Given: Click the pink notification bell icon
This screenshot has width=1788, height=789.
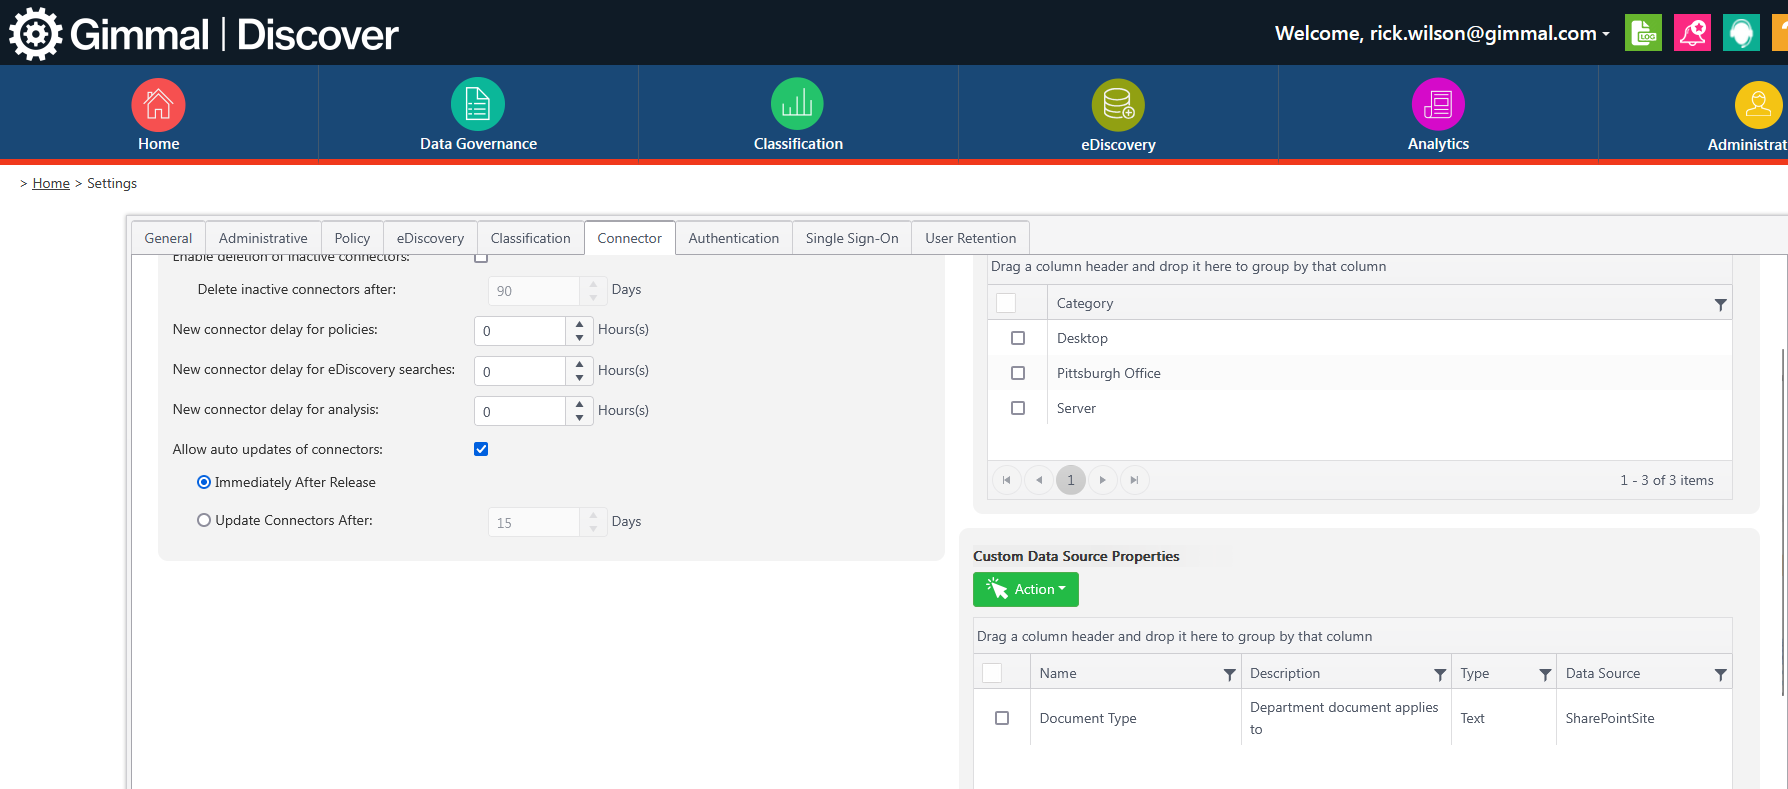Looking at the screenshot, I should click(1692, 33).
